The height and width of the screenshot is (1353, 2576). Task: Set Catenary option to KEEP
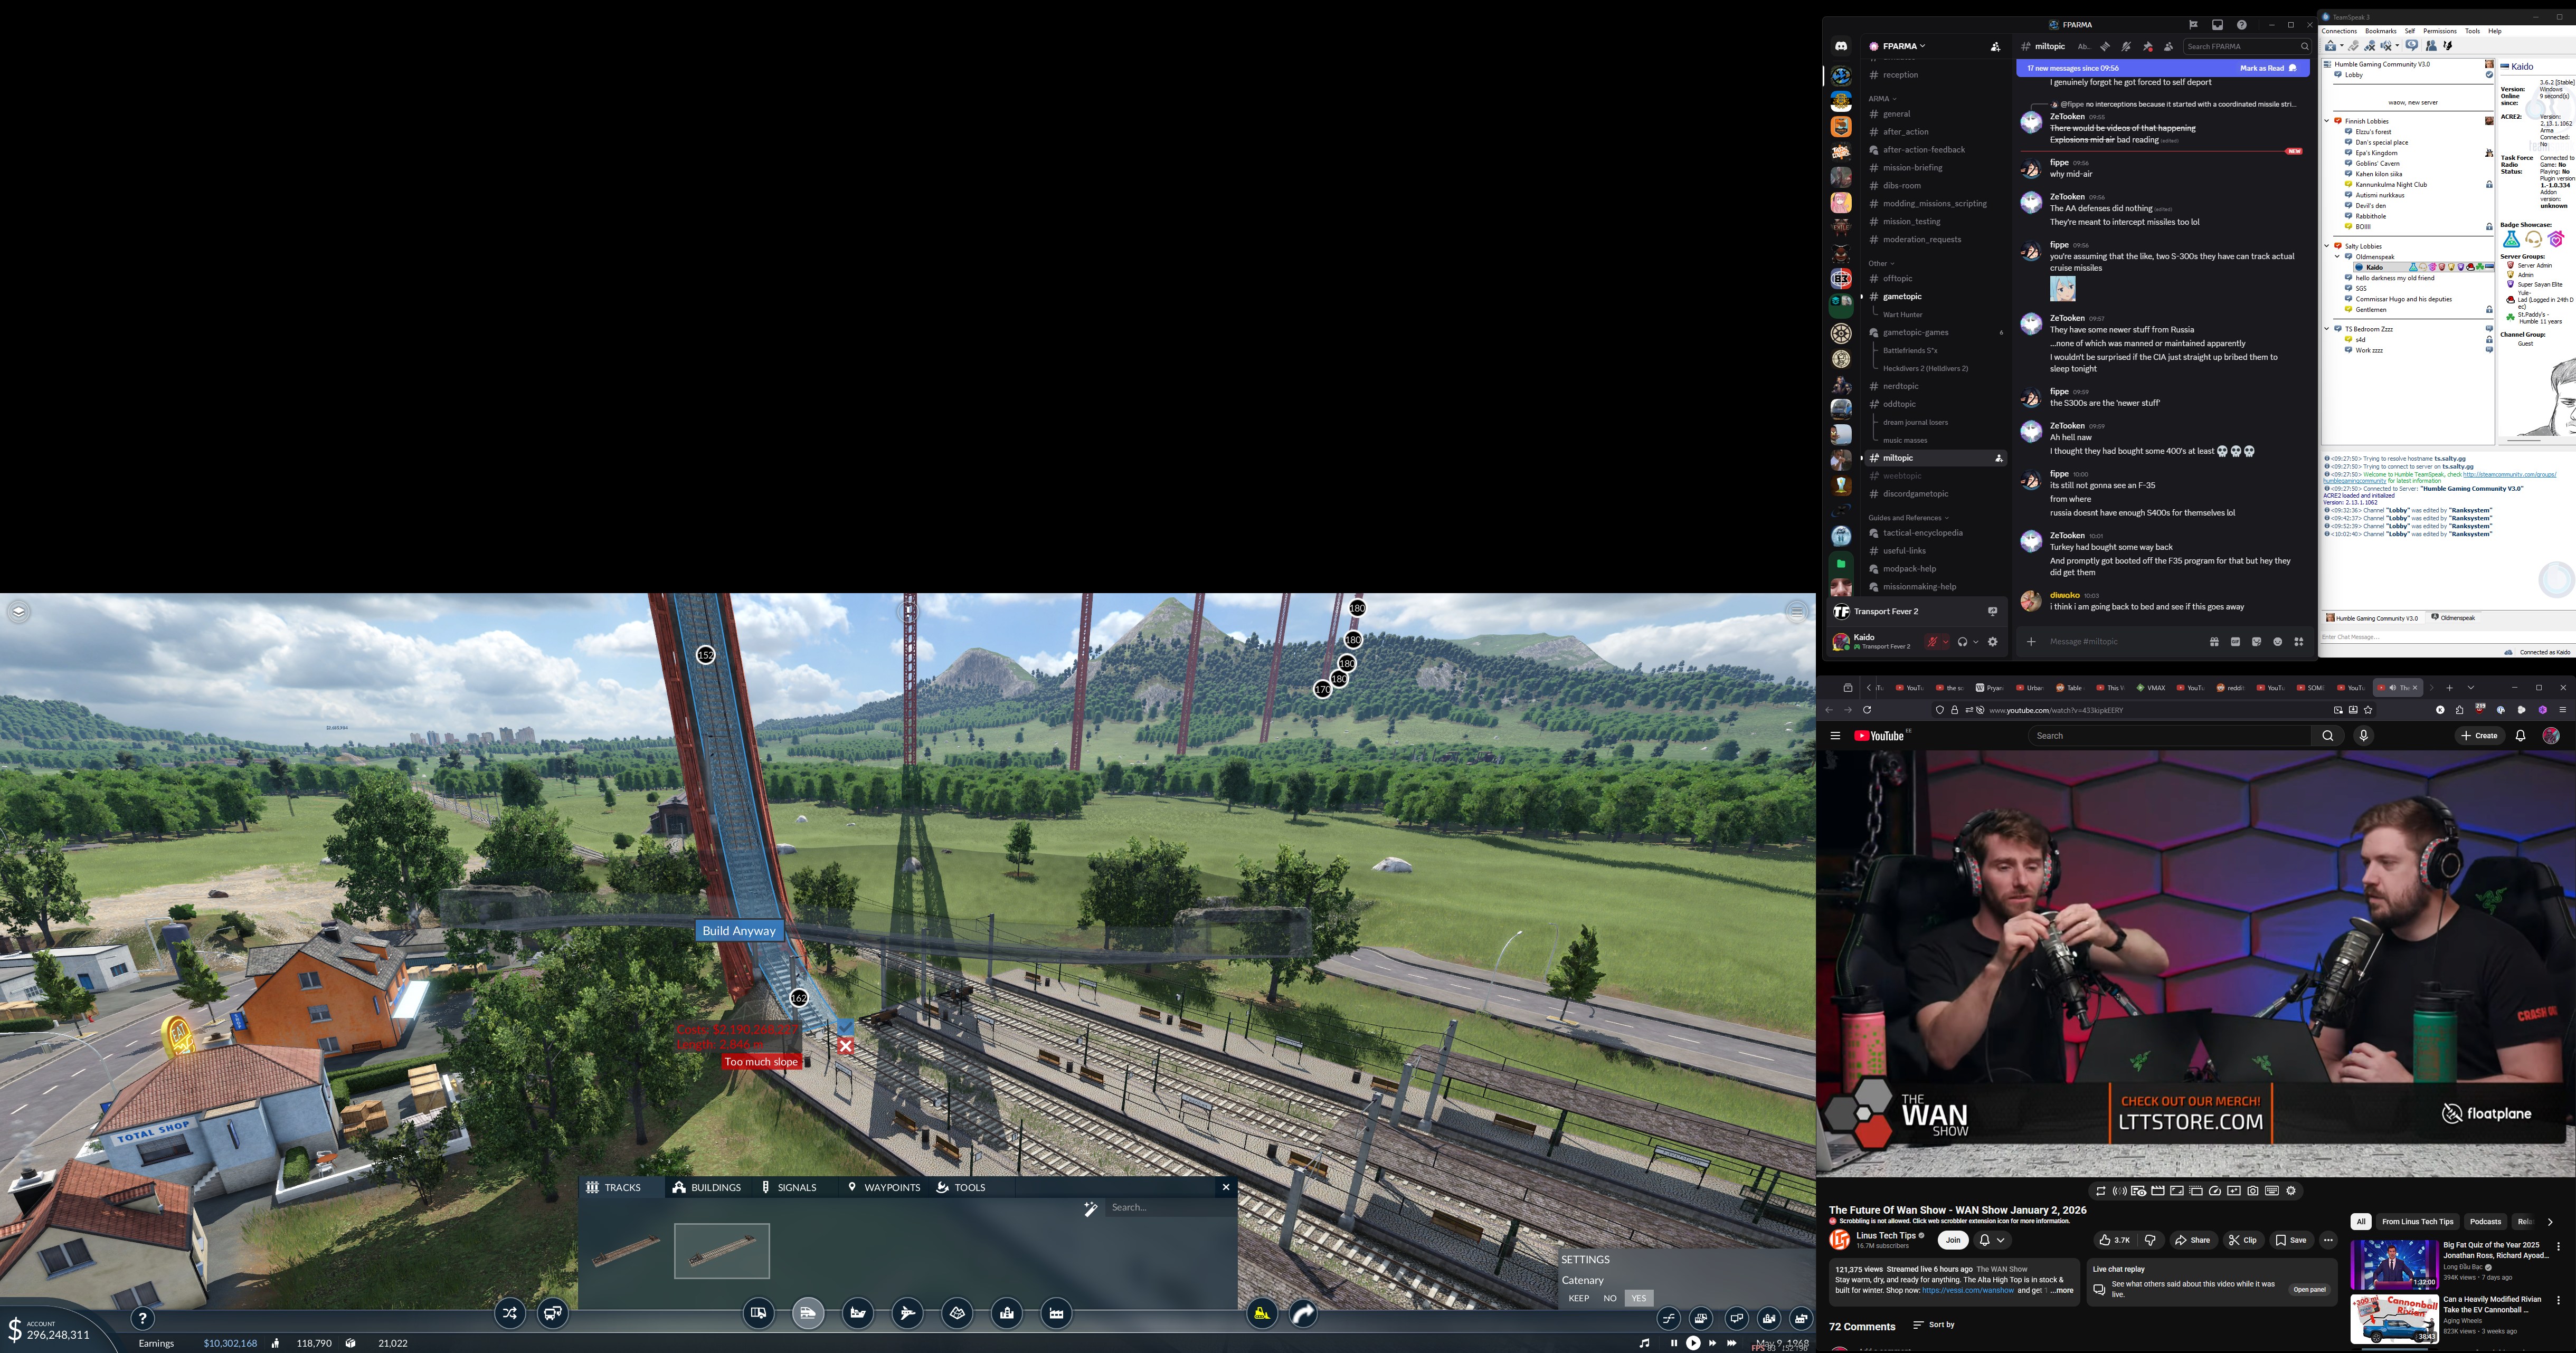pos(1579,1298)
